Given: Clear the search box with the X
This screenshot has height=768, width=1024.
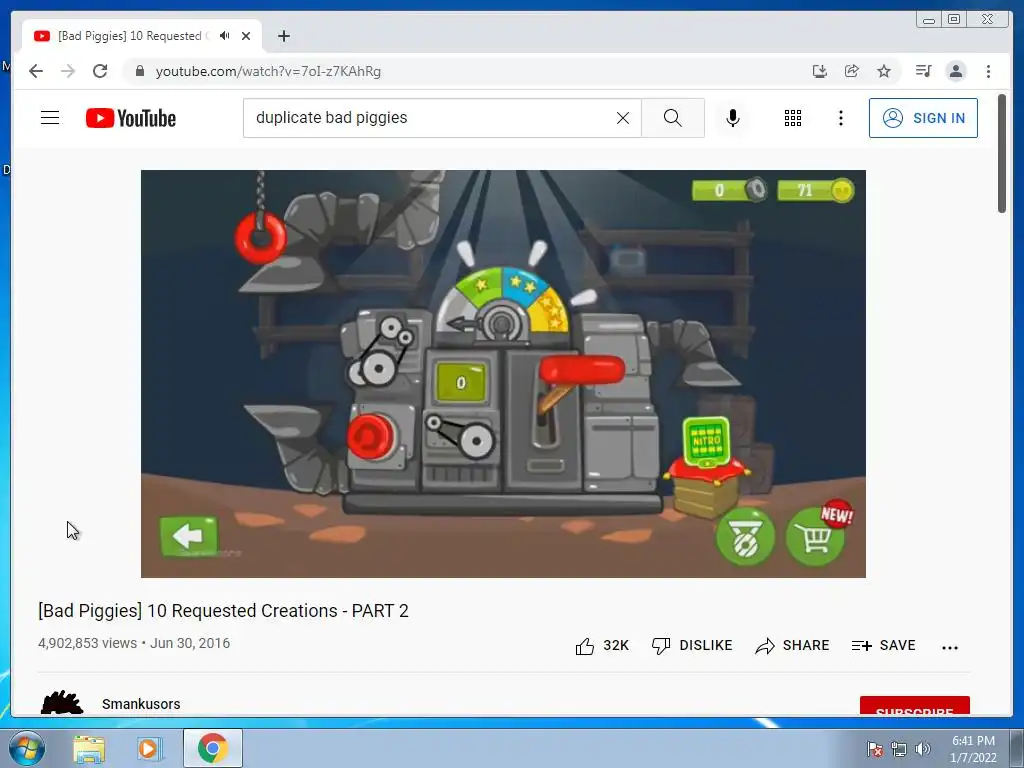Looking at the screenshot, I should coord(623,118).
